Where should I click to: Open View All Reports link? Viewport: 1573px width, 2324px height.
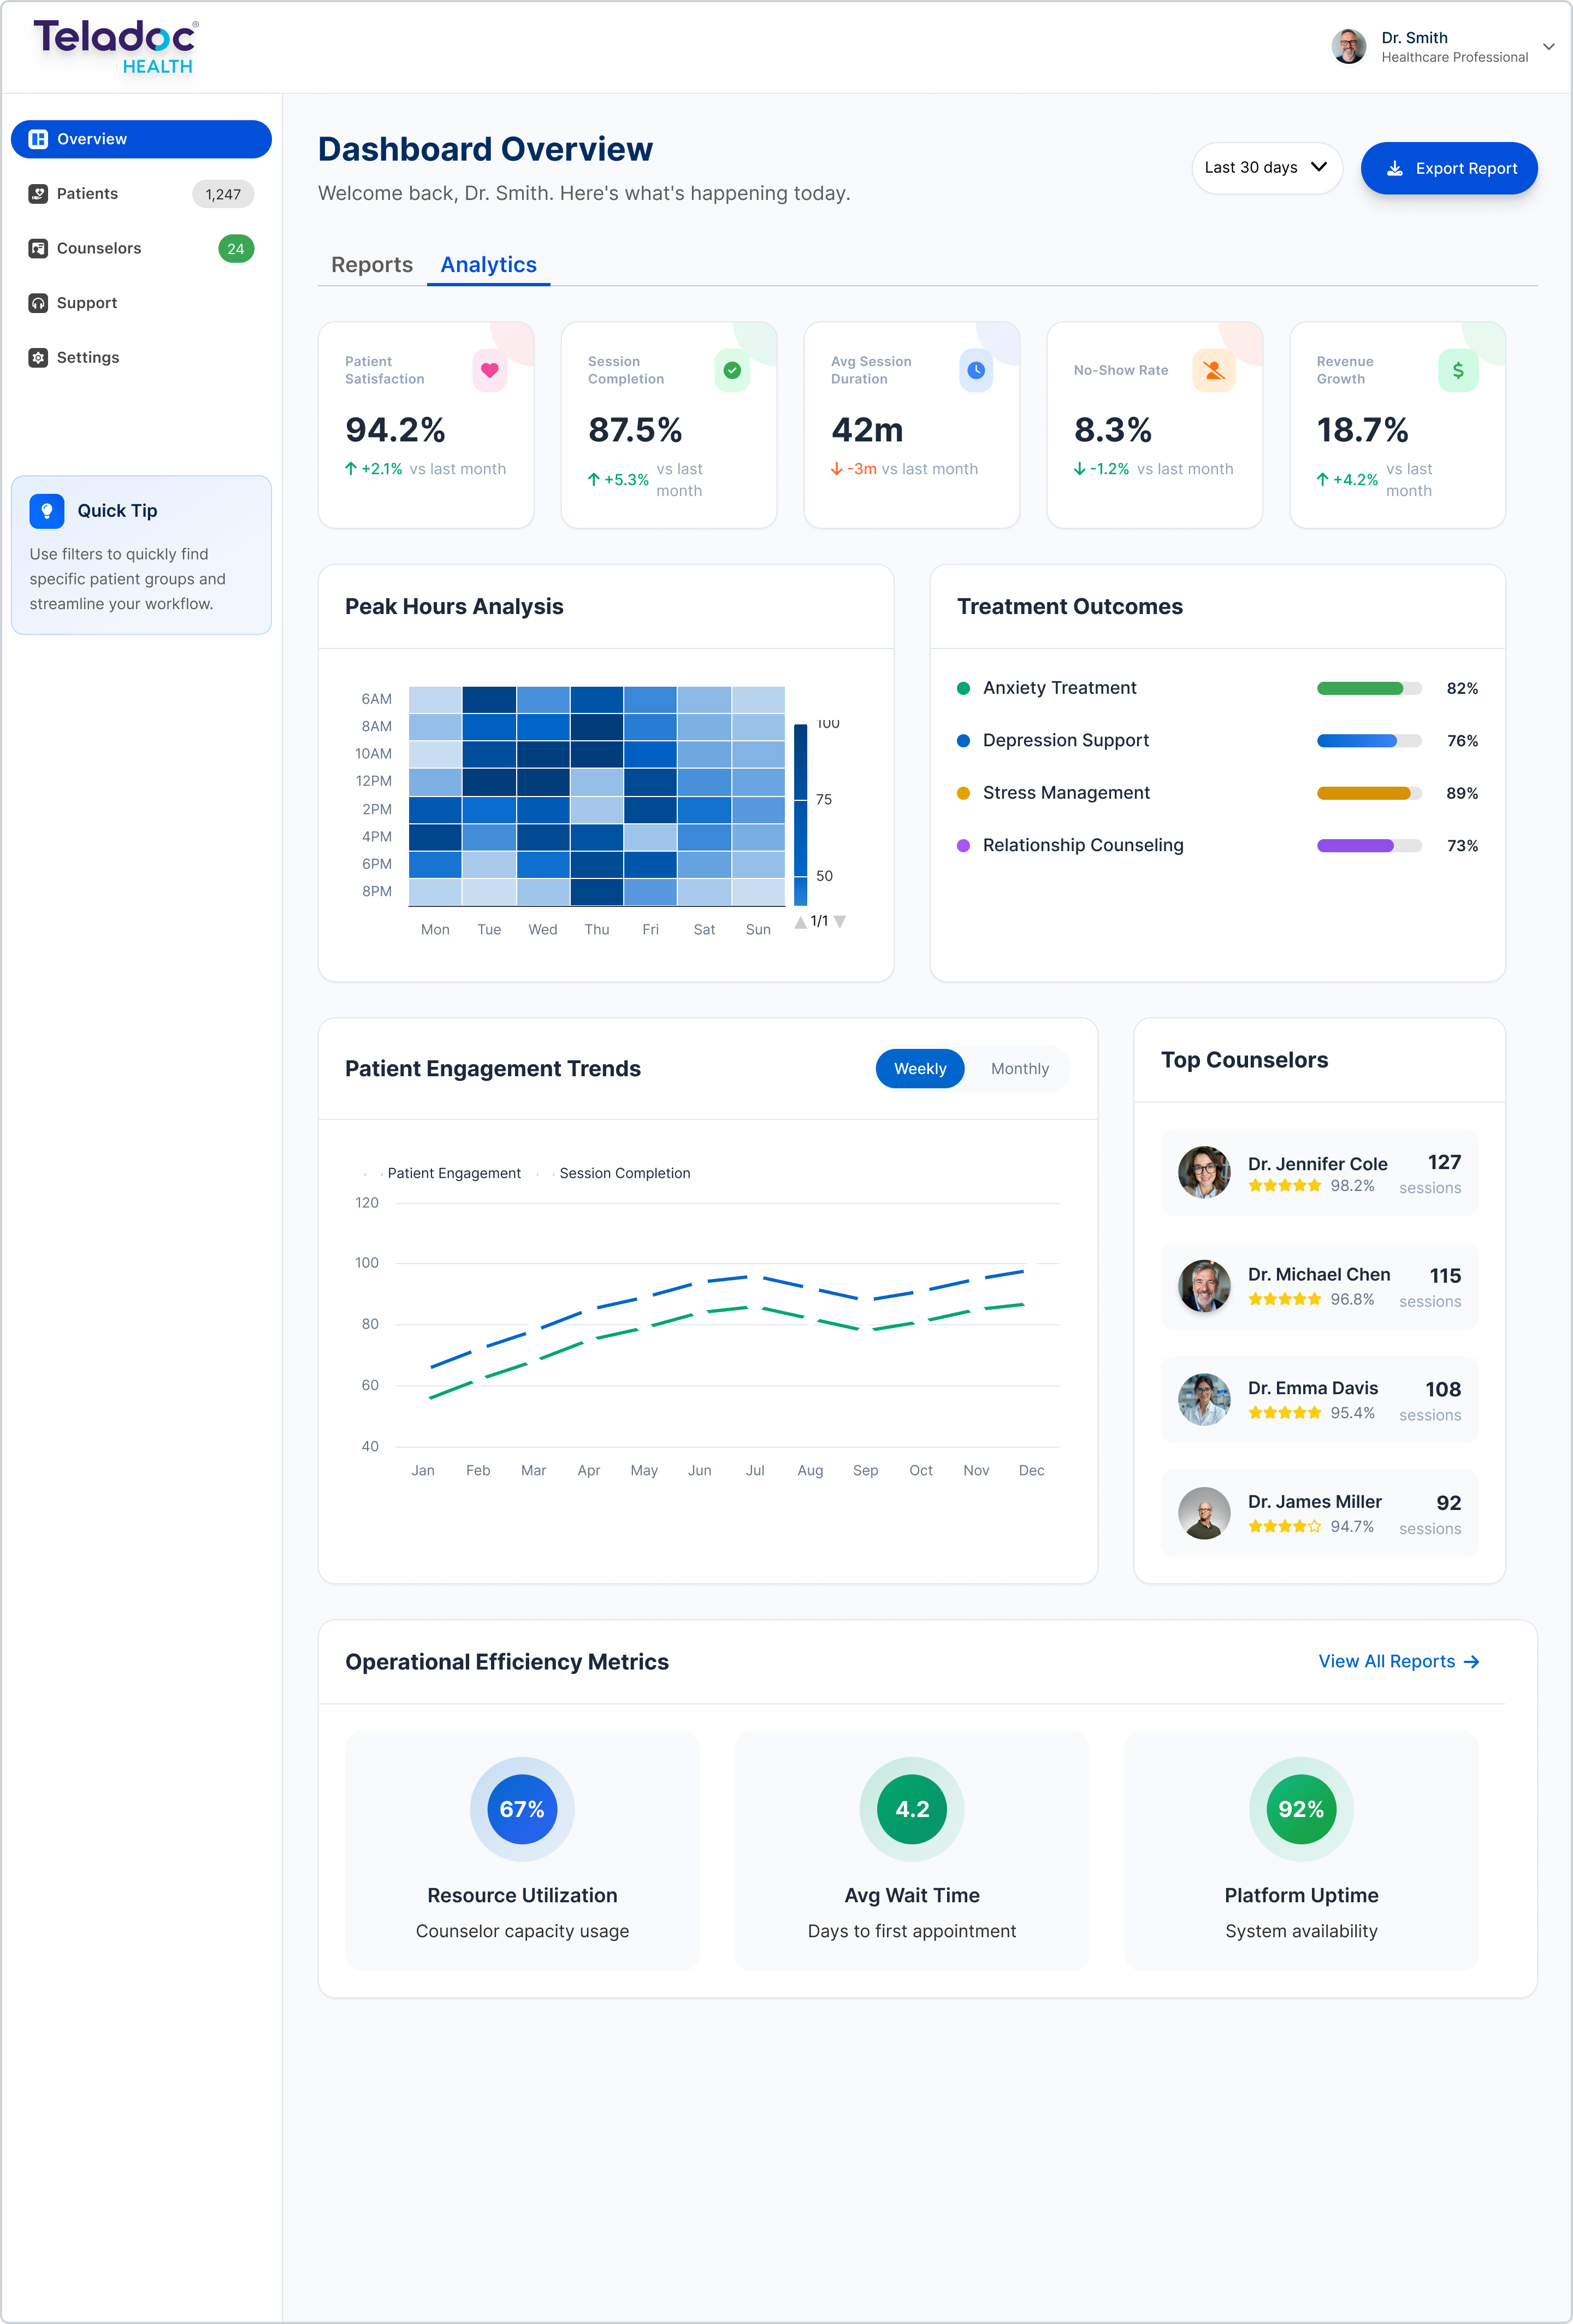click(x=1397, y=1661)
